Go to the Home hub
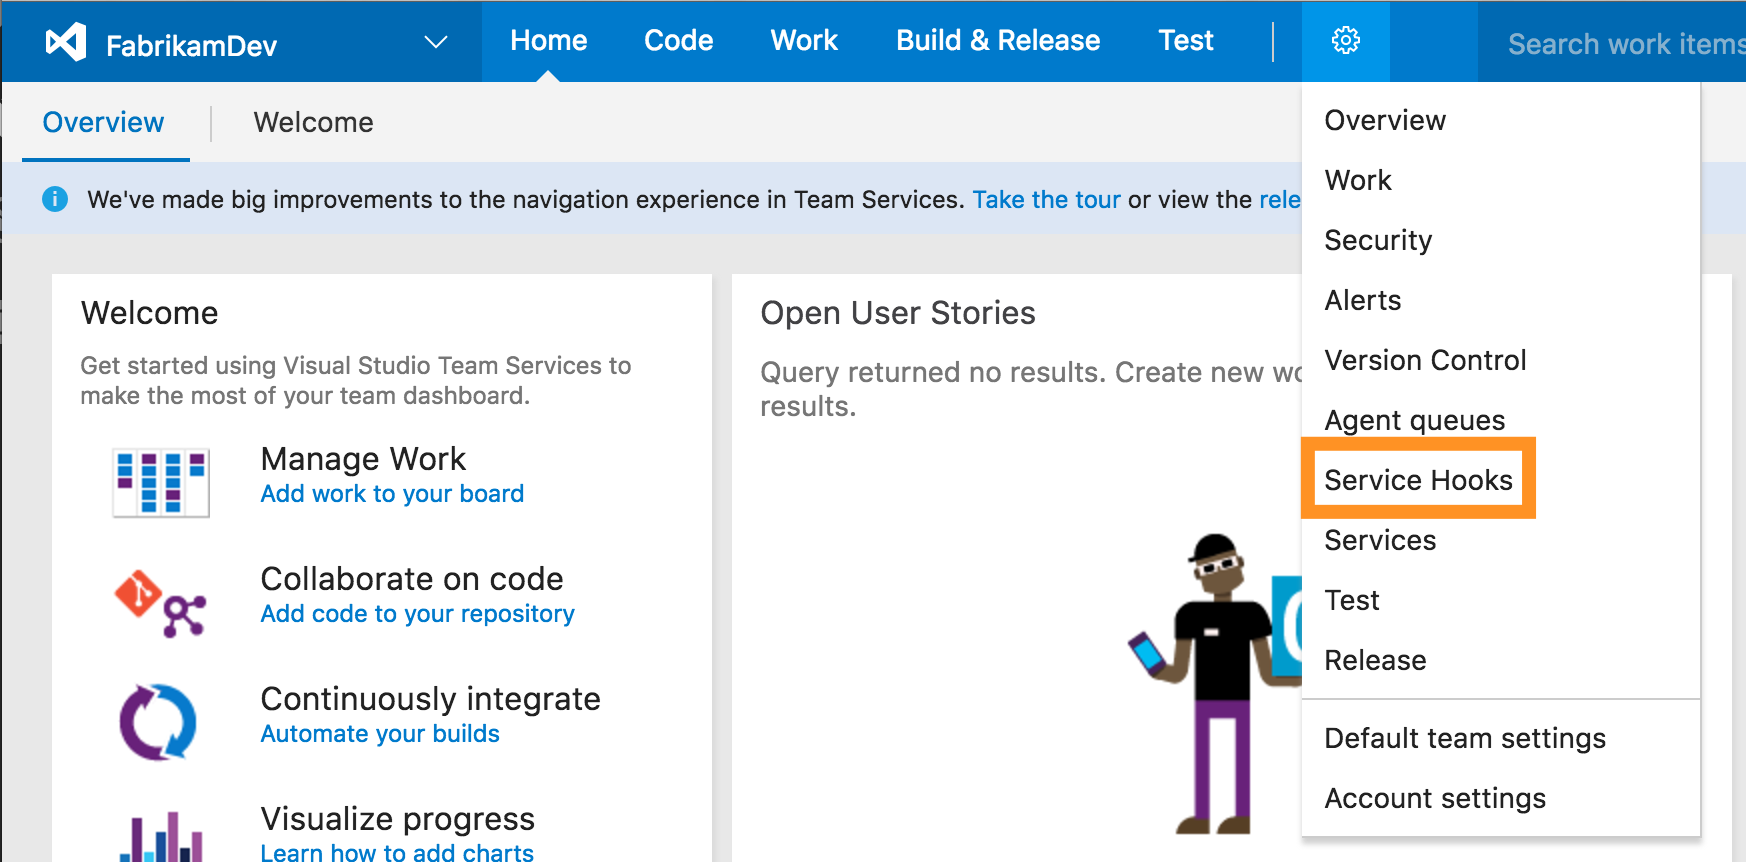The image size is (1746, 862). (549, 41)
